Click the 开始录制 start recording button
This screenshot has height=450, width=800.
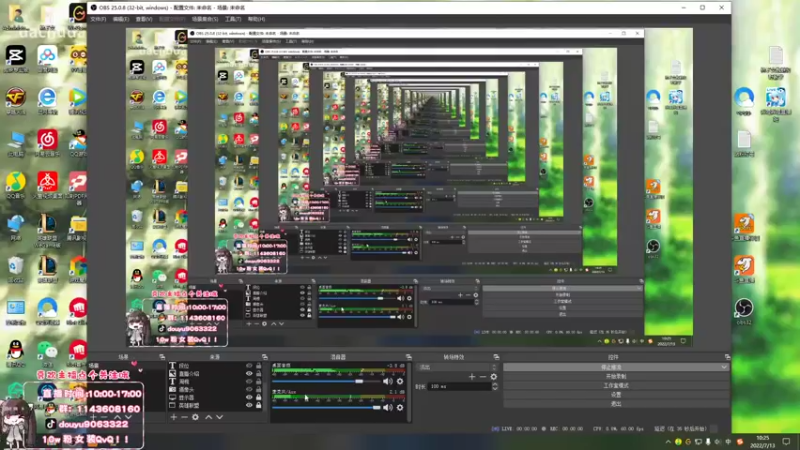[x=616, y=376]
